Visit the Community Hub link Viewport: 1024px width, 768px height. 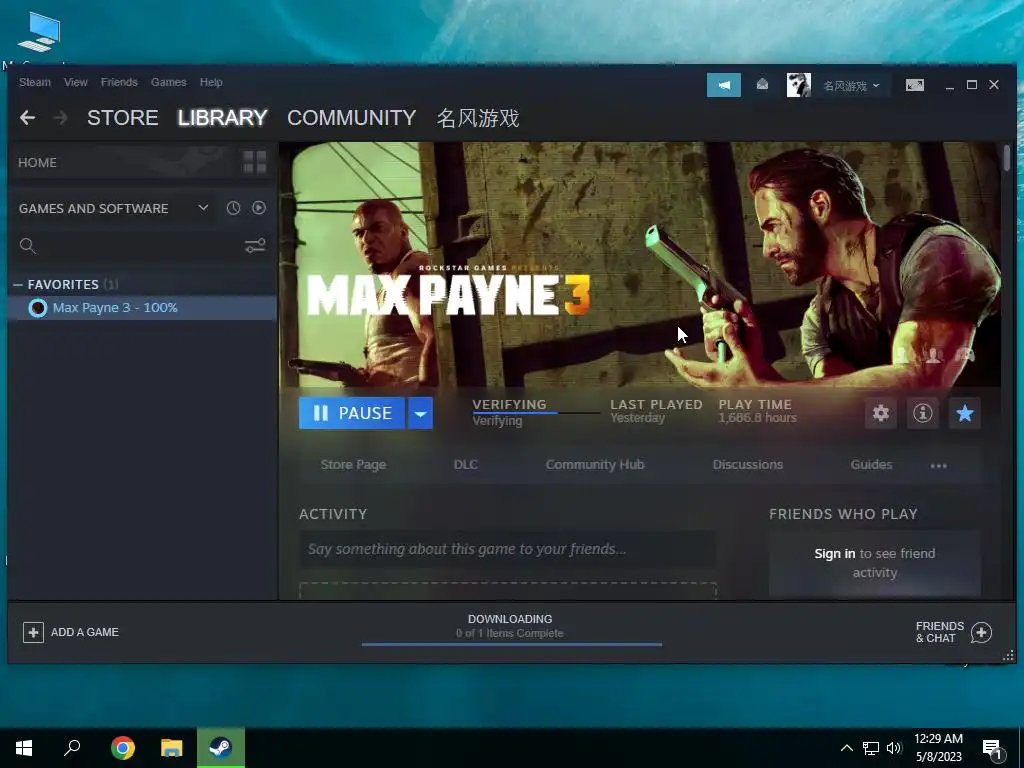[x=595, y=464]
